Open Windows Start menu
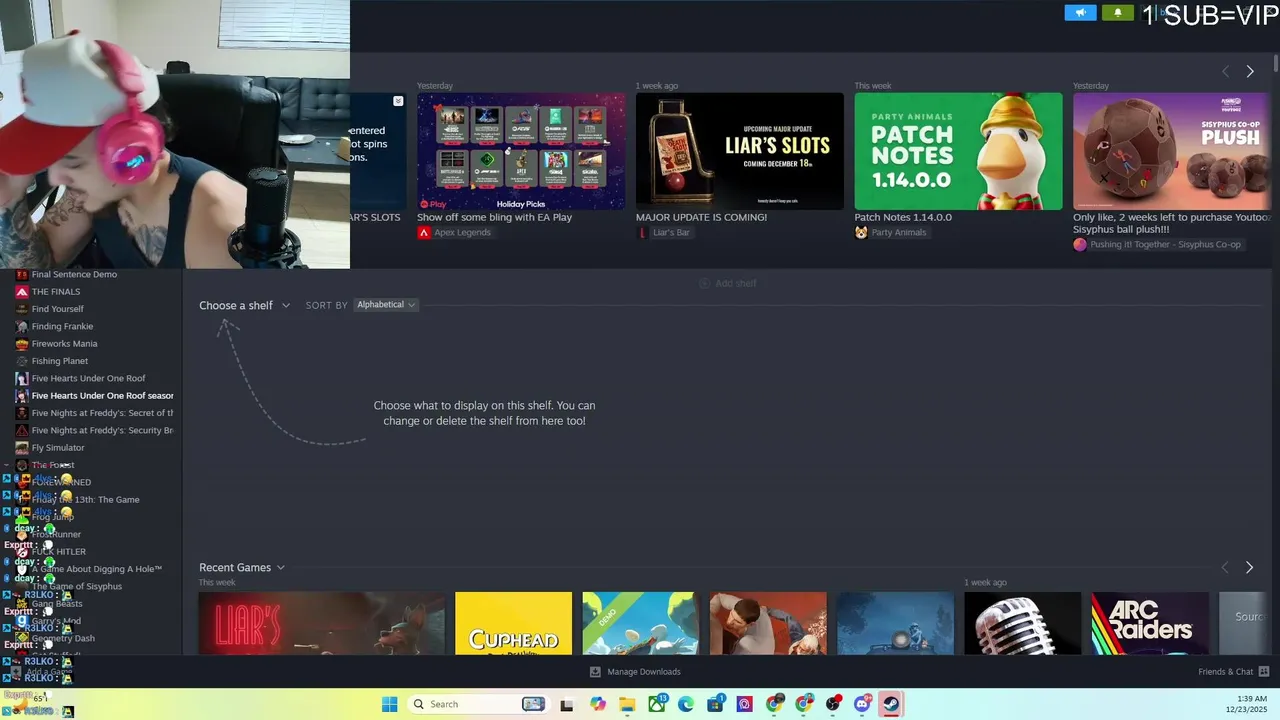This screenshot has width=1280, height=720. tap(389, 704)
